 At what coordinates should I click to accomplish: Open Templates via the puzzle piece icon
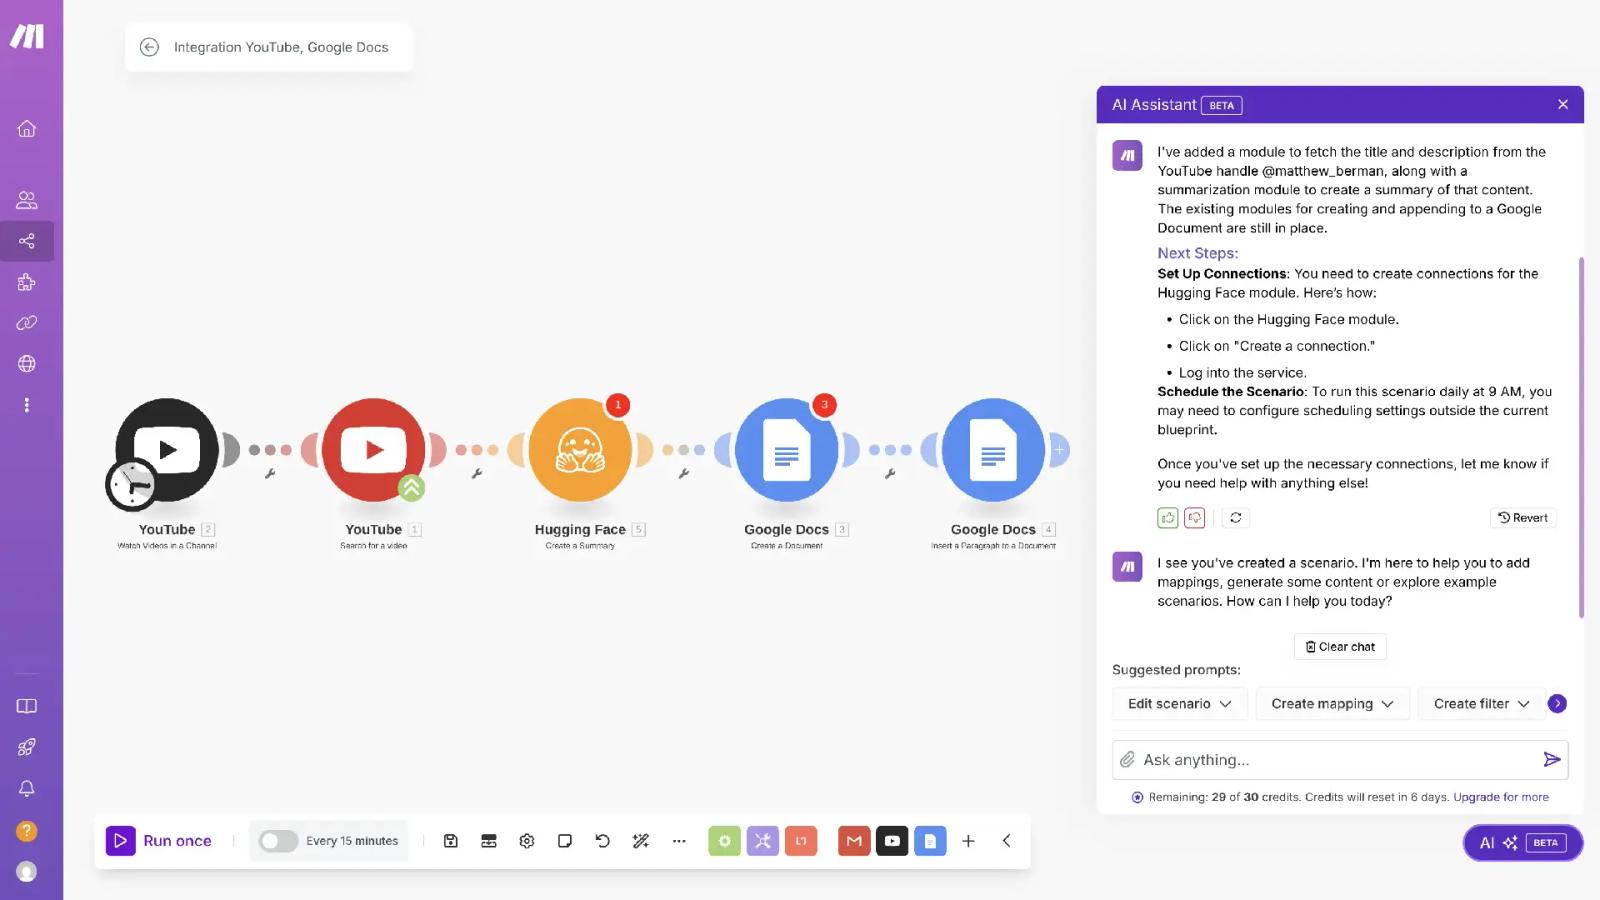click(27, 282)
